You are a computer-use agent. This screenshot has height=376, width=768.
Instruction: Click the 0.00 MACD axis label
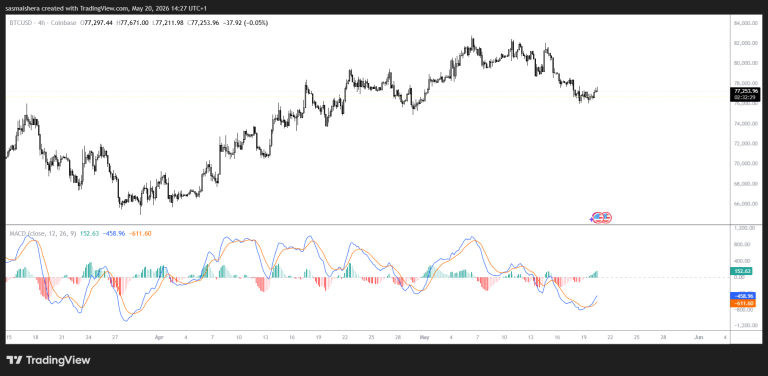tap(739, 277)
